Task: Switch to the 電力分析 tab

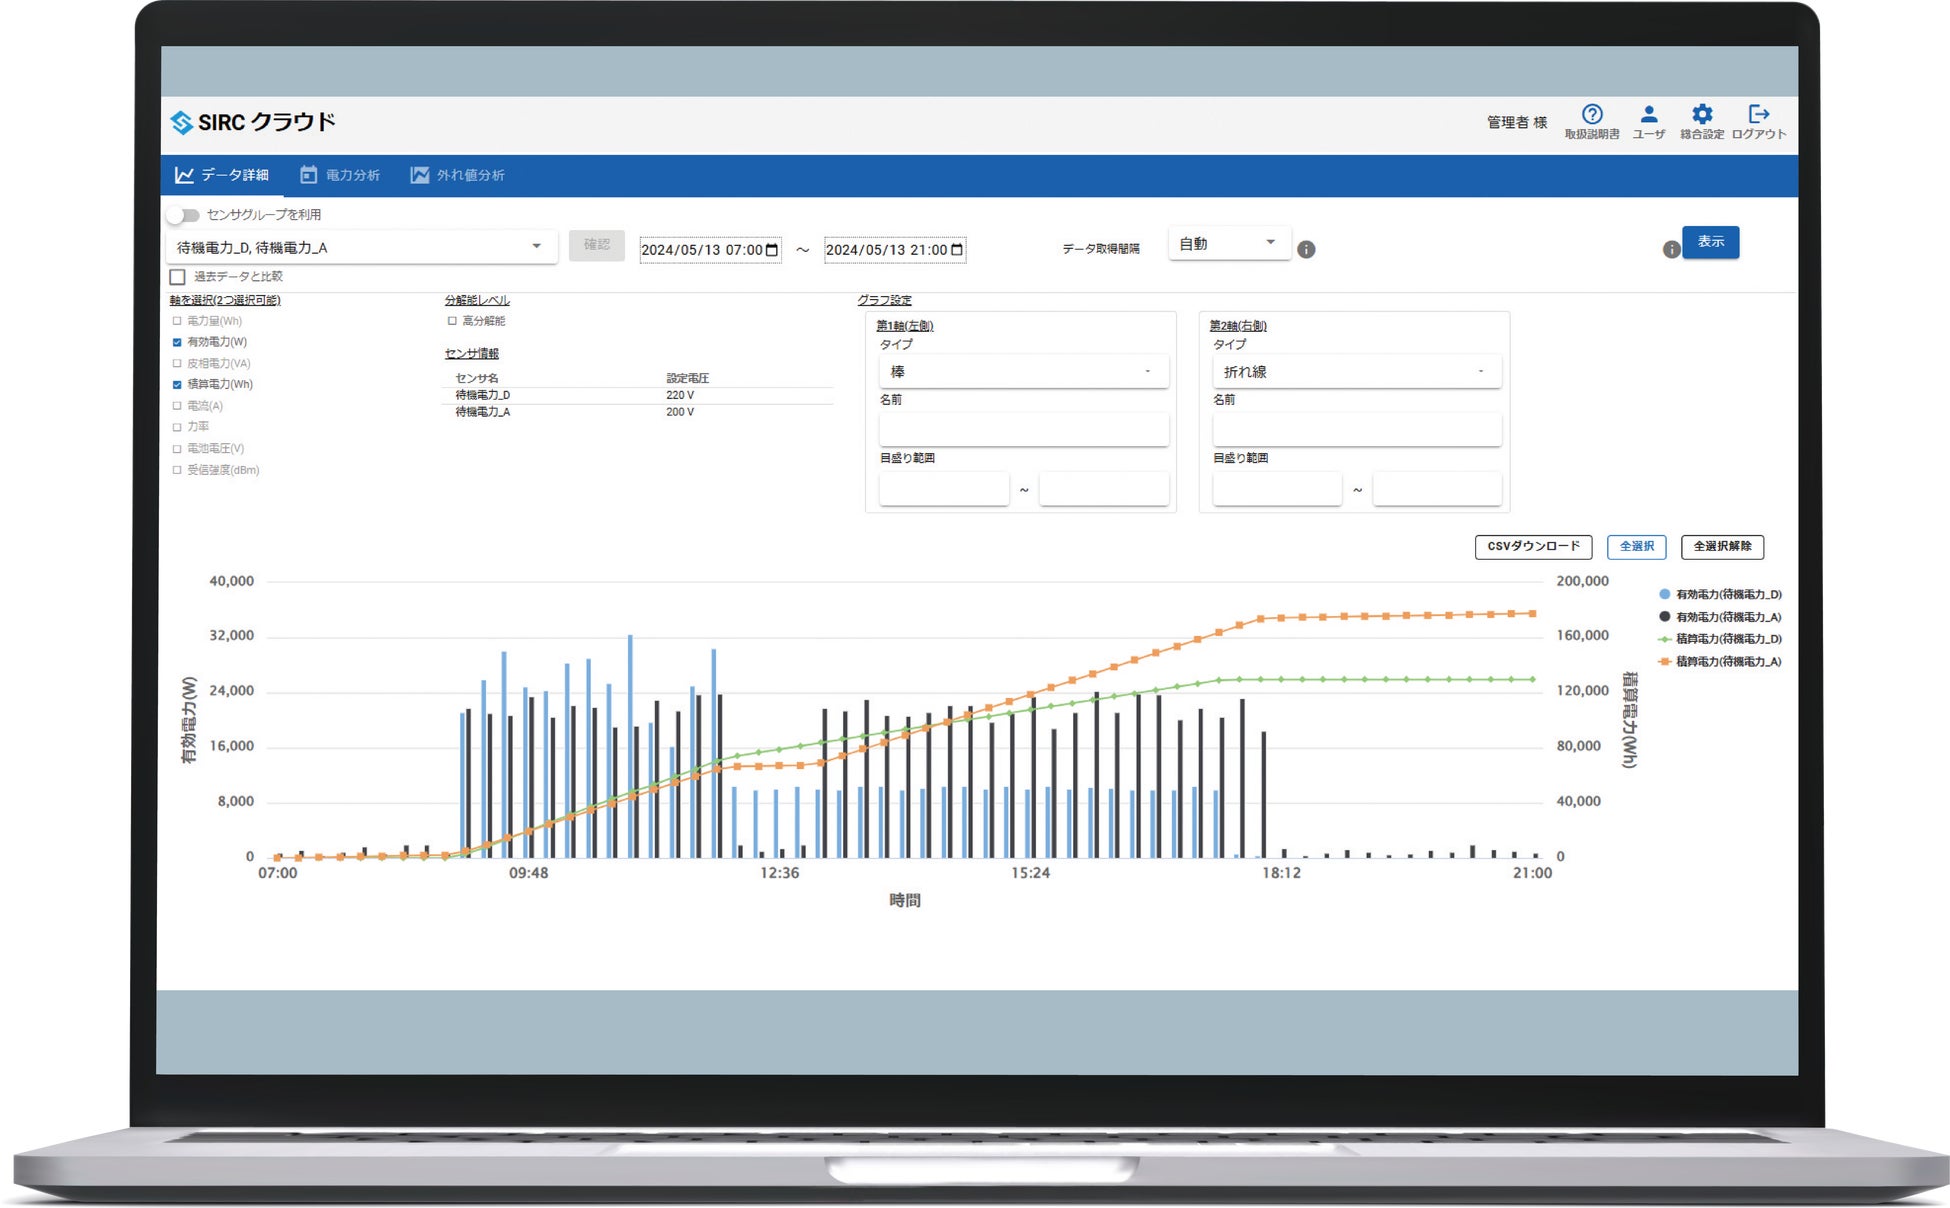Action: (x=340, y=175)
